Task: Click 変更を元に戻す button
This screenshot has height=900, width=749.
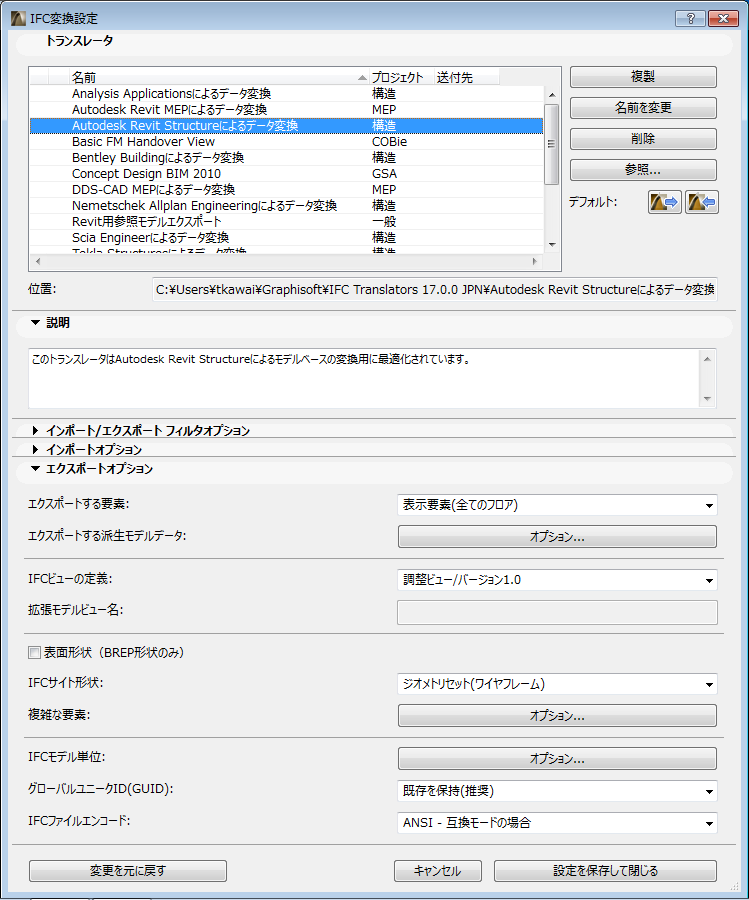Action: point(127,871)
